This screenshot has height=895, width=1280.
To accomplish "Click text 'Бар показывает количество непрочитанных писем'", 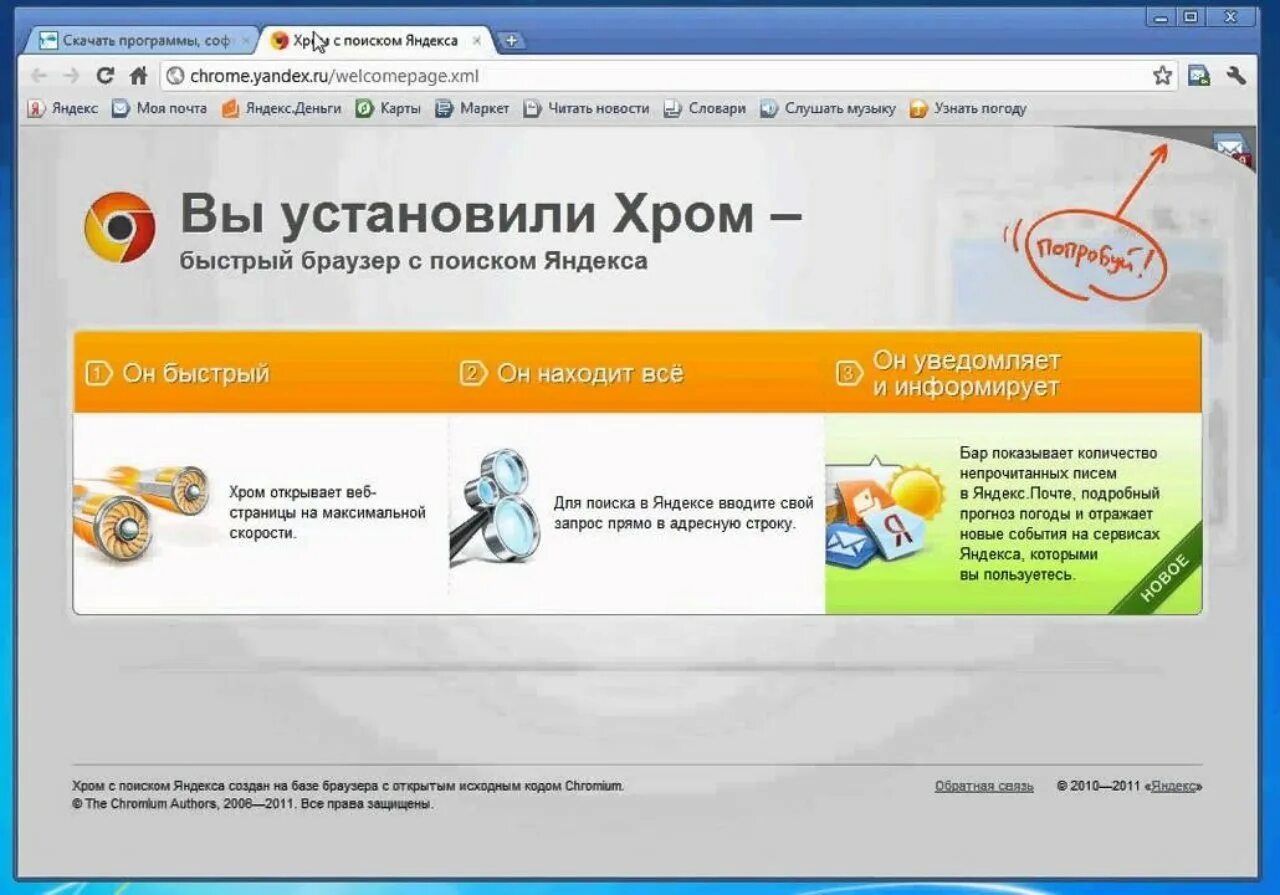I will coord(1060,514).
